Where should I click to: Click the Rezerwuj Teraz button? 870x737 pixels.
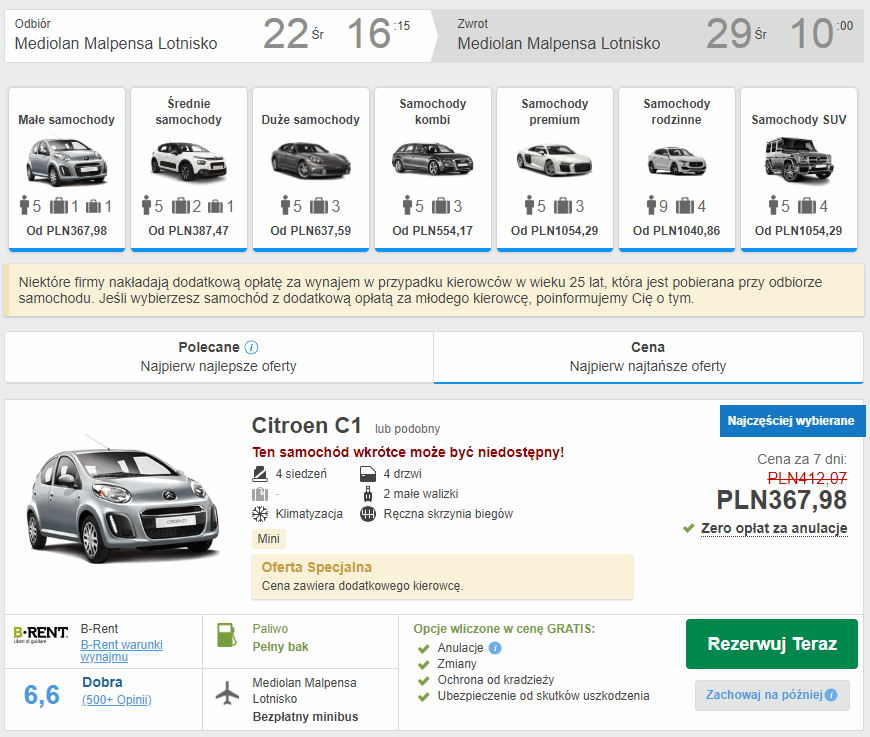coord(772,644)
